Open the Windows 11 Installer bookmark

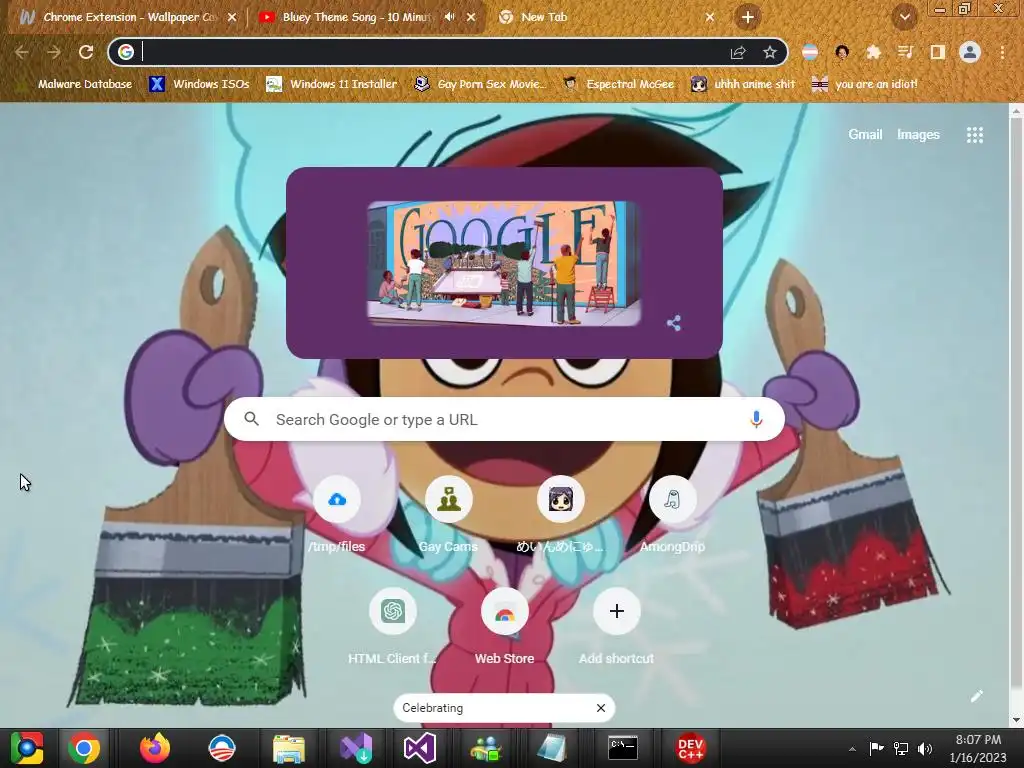click(x=332, y=84)
